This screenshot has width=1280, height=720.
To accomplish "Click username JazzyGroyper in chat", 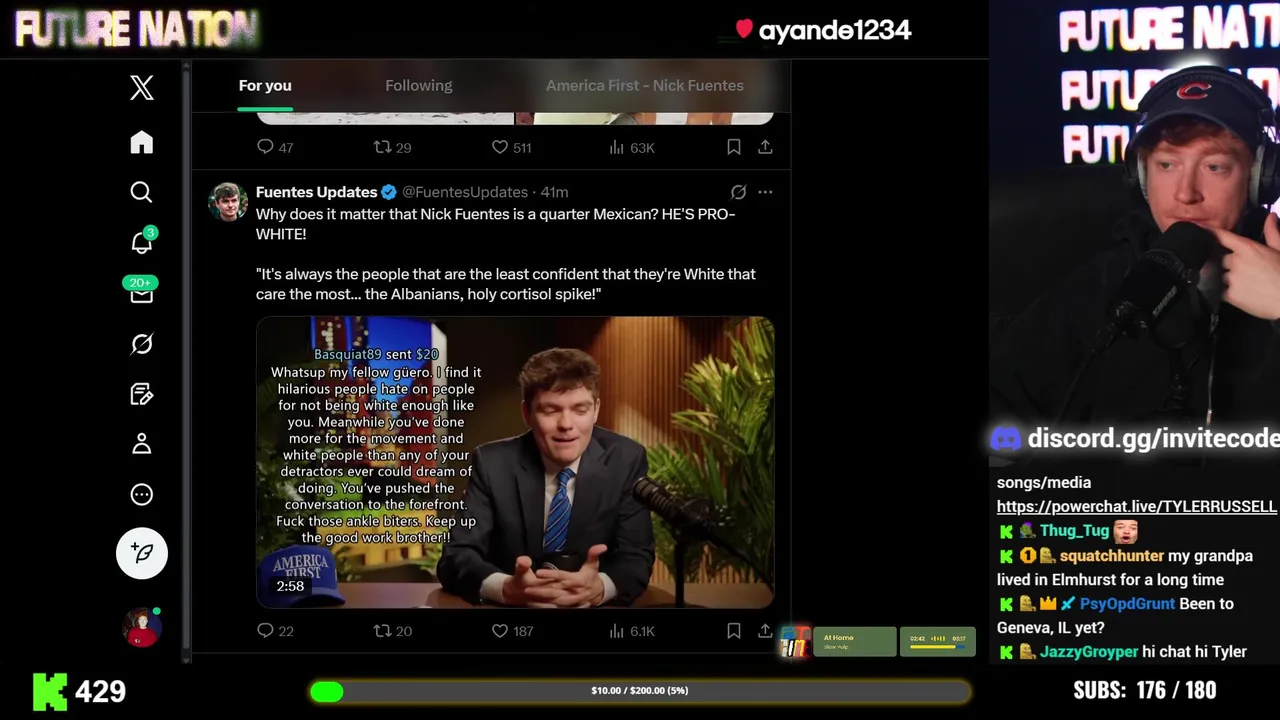I will tap(1088, 652).
